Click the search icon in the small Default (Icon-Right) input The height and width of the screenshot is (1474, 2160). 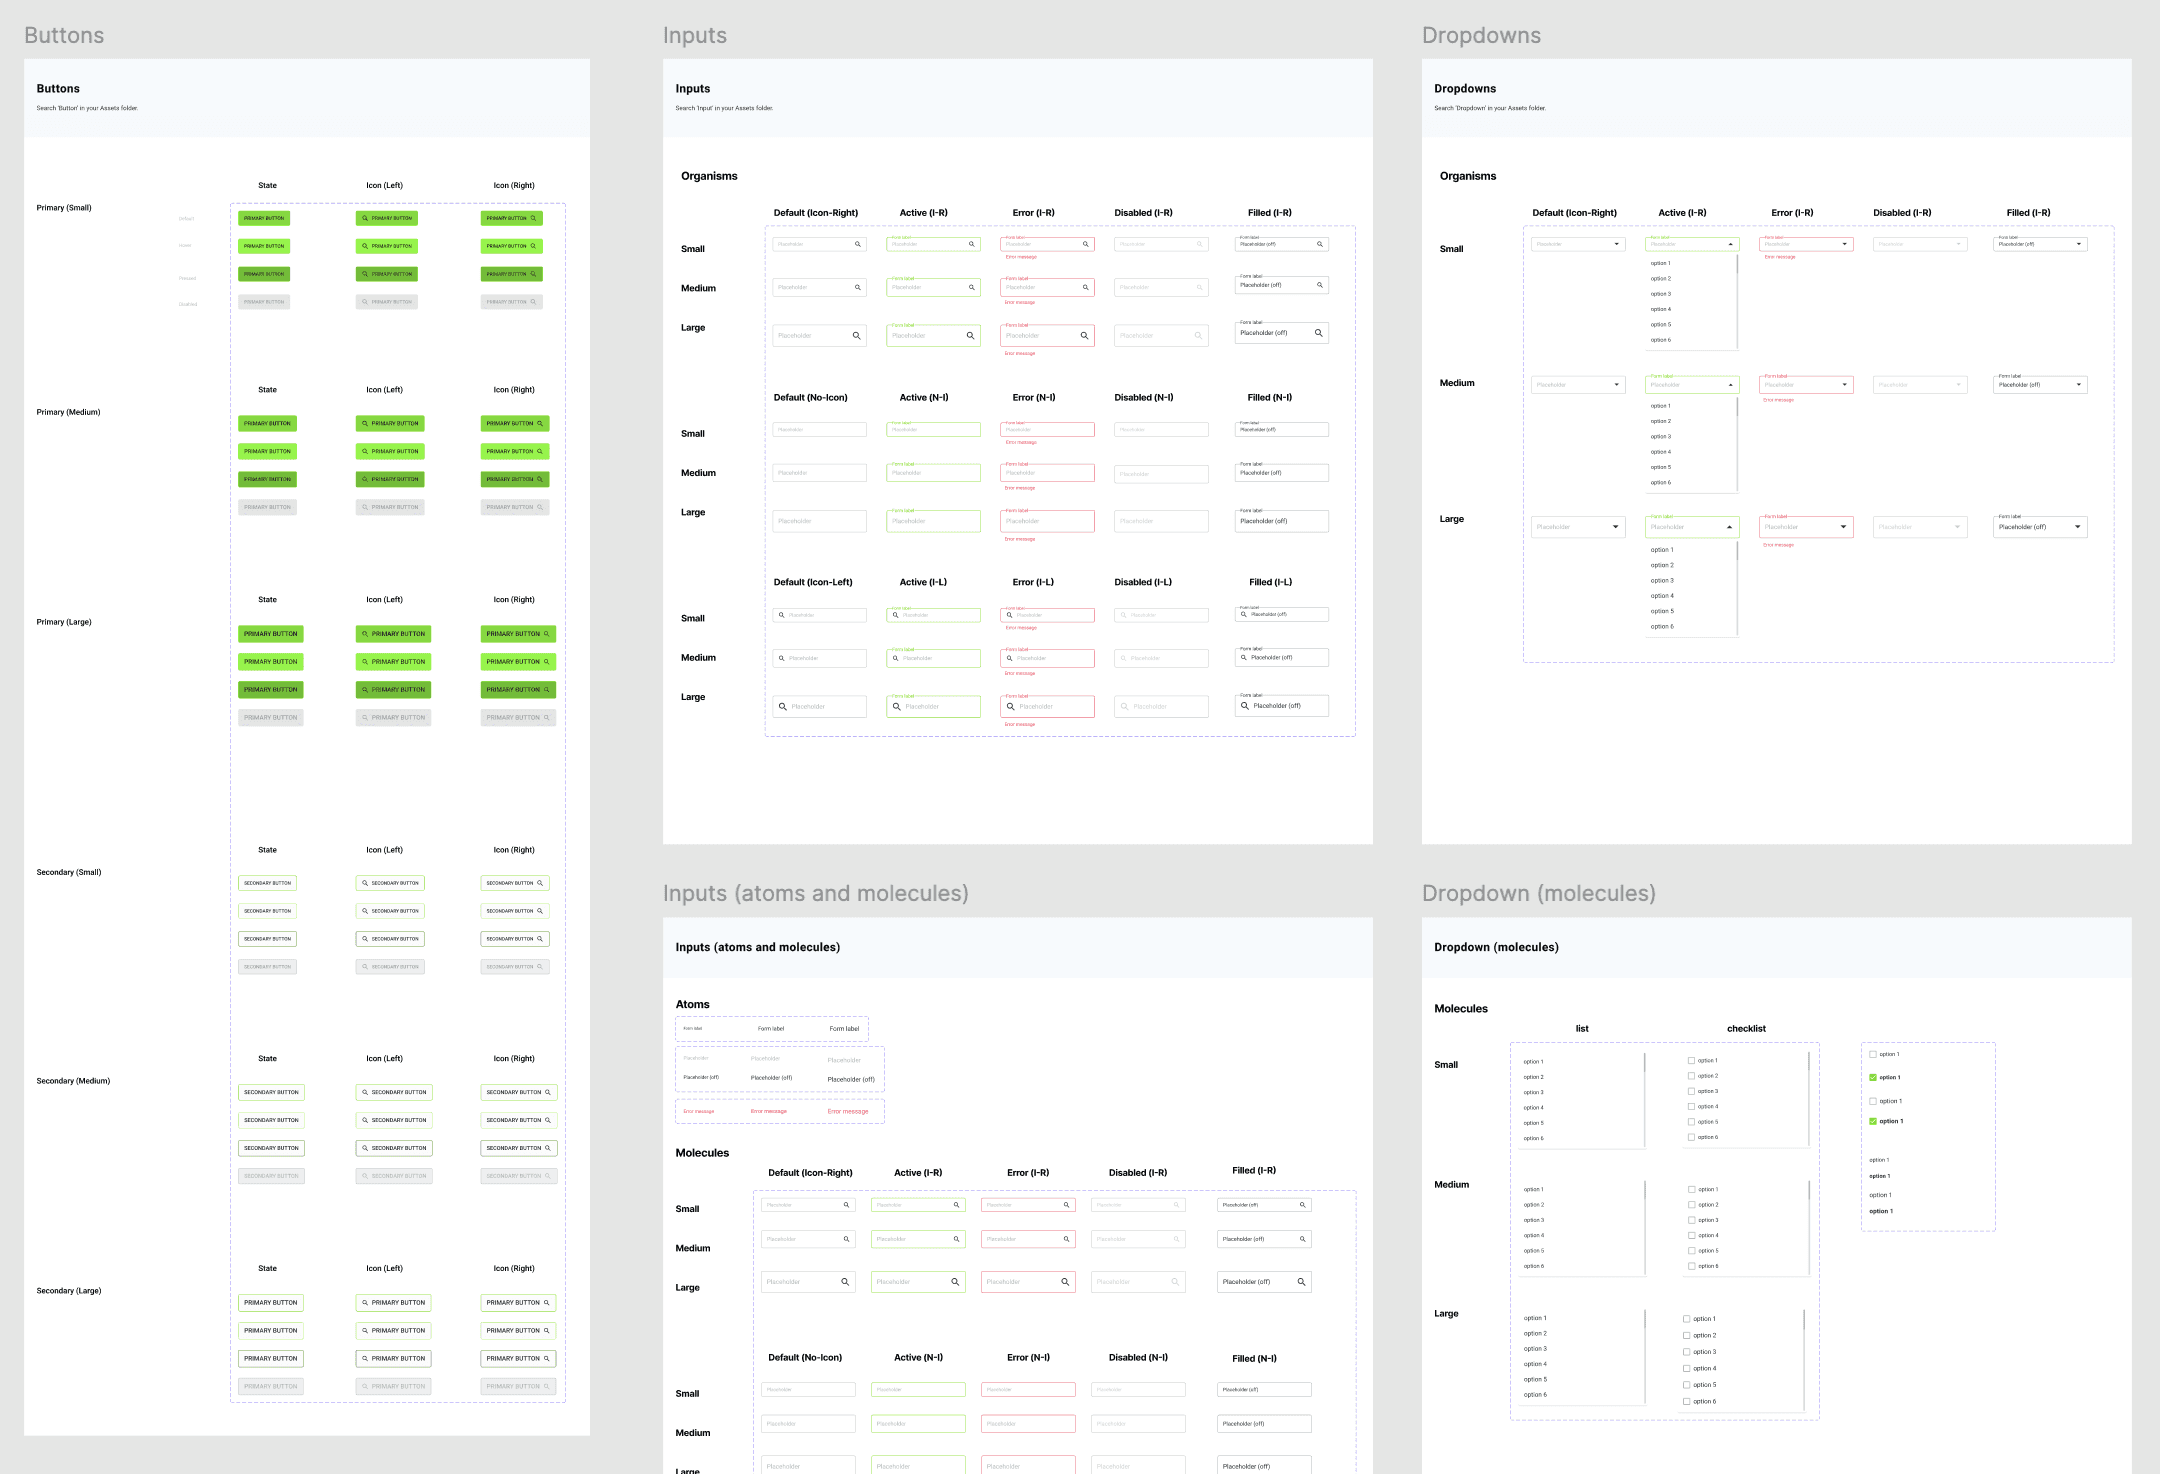[857, 244]
